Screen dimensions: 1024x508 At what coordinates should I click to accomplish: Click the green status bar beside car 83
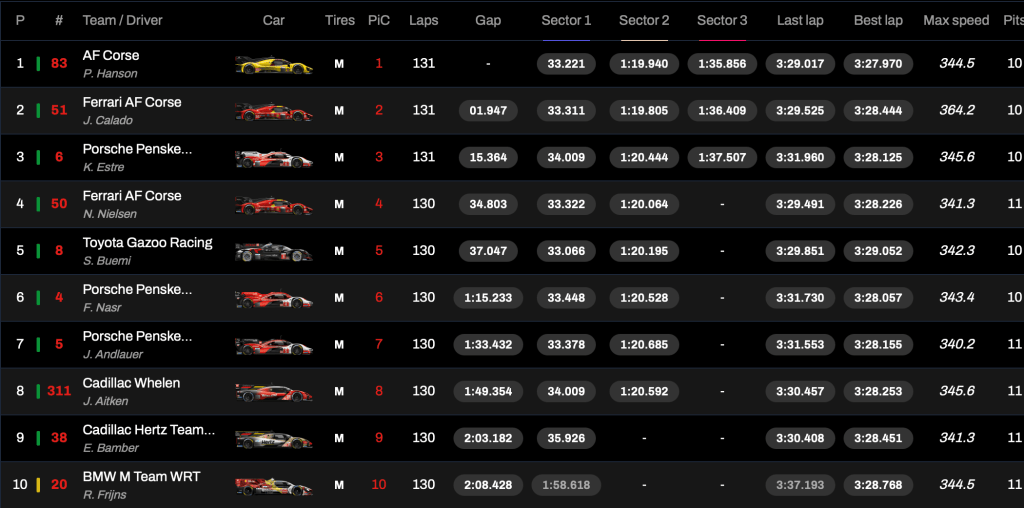coord(38,64)
